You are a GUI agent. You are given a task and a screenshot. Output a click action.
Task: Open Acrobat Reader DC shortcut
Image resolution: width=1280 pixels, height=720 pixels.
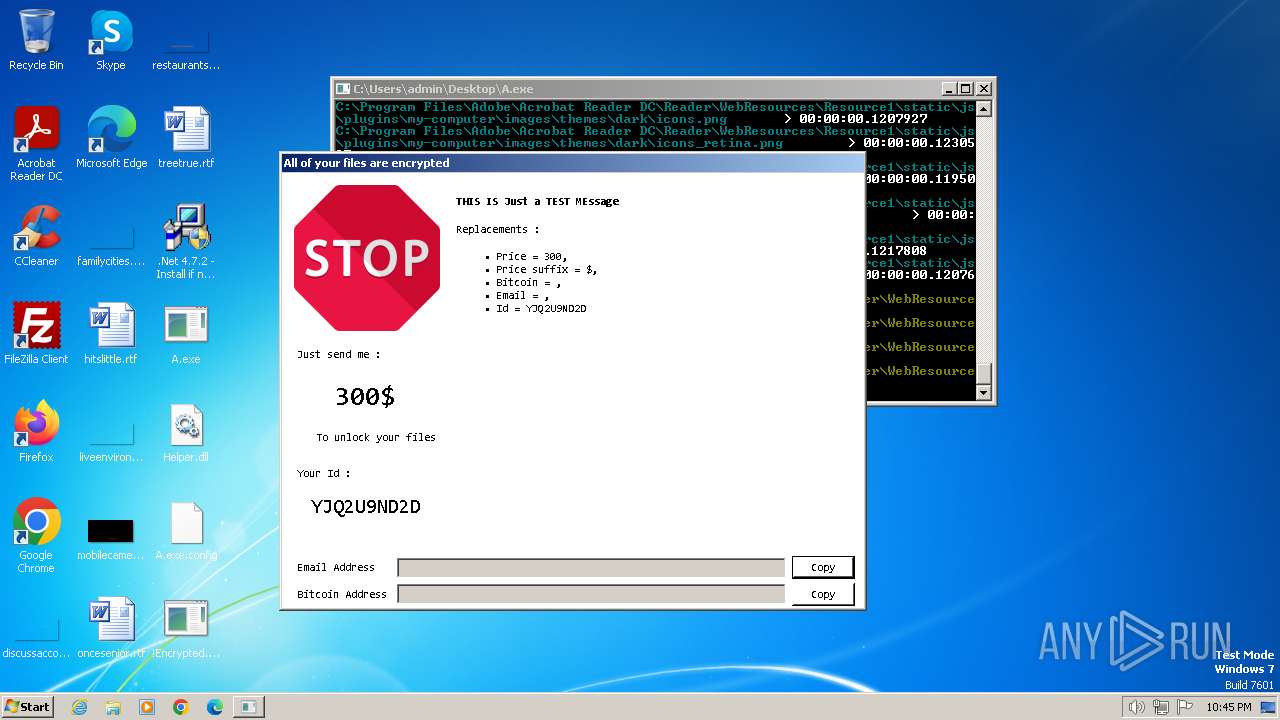point(36,144)
